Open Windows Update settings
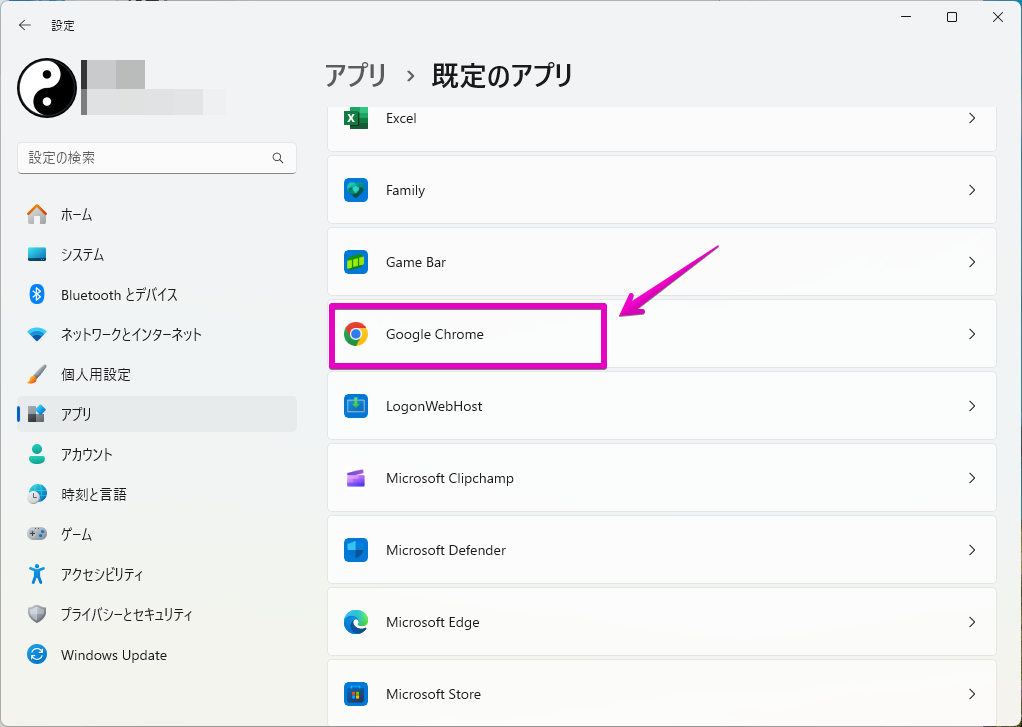1022x727 pixels. tap(156, 655)
